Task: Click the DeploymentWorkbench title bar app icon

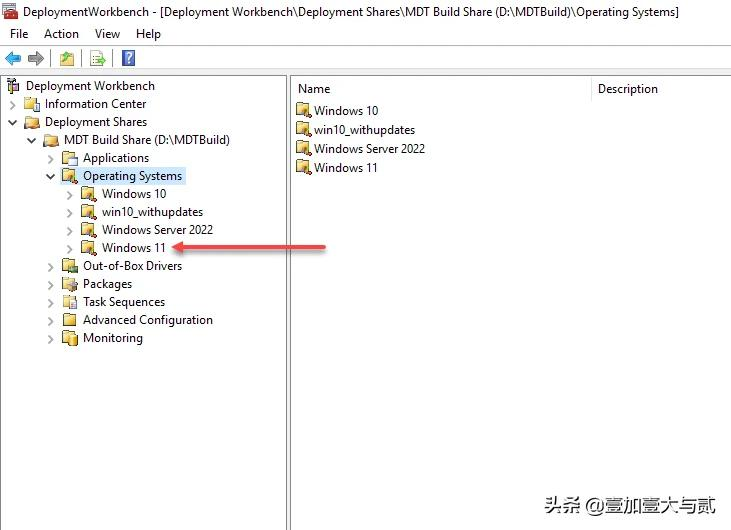Action: tap(10, 11)
